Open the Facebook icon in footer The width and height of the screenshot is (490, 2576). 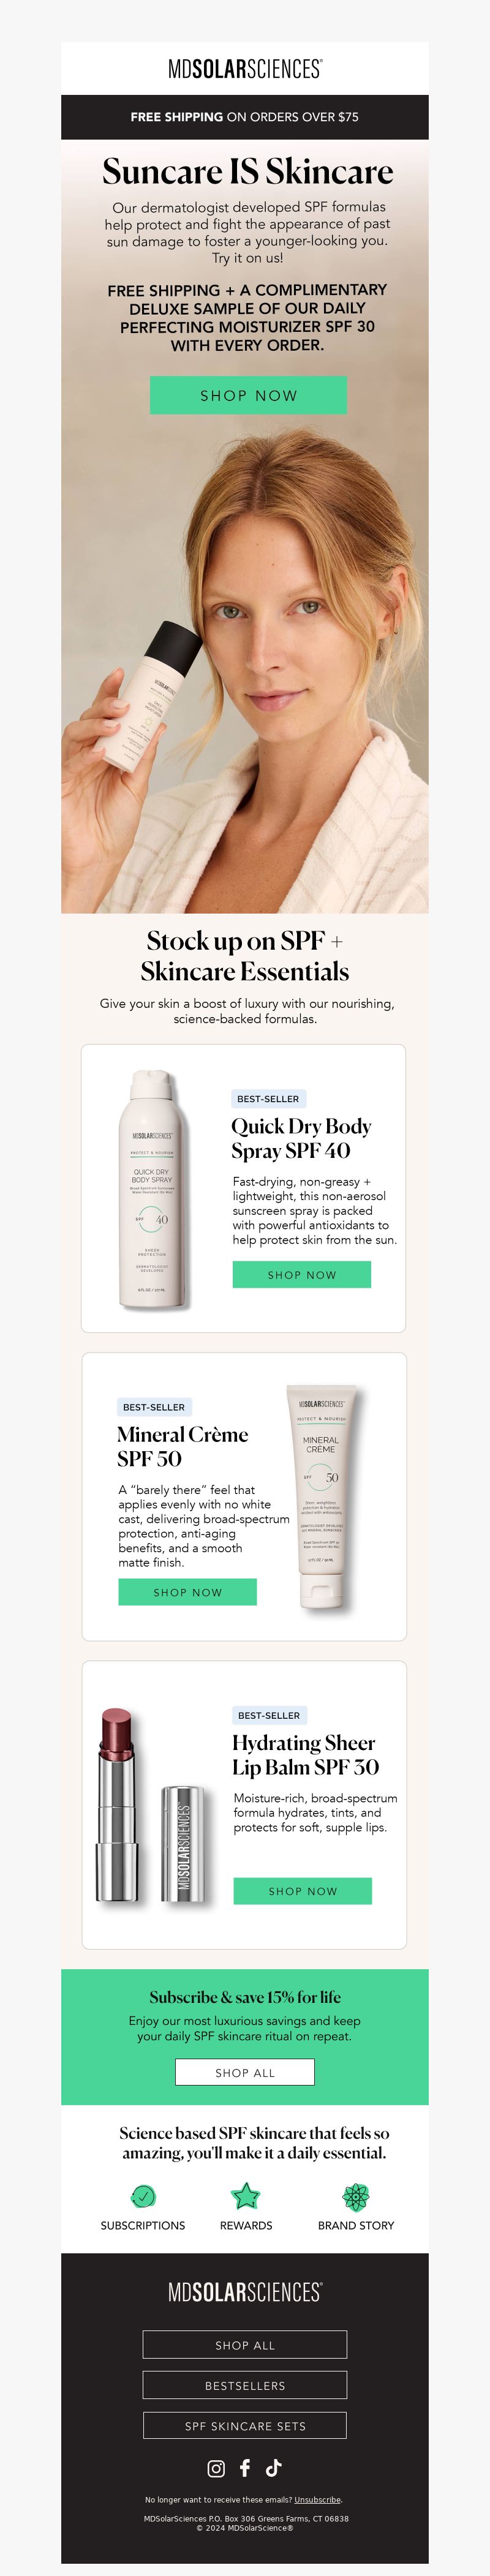245,2468
